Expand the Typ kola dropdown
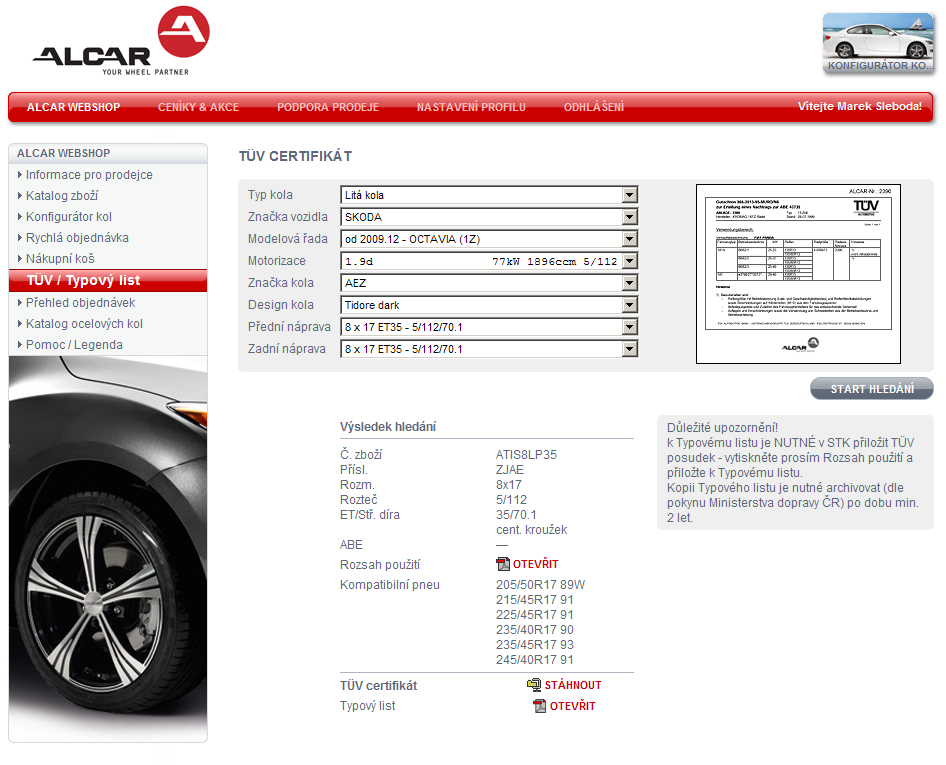This screenshot has width=946, height=765. pyautogui.click(x=629, y=195)
